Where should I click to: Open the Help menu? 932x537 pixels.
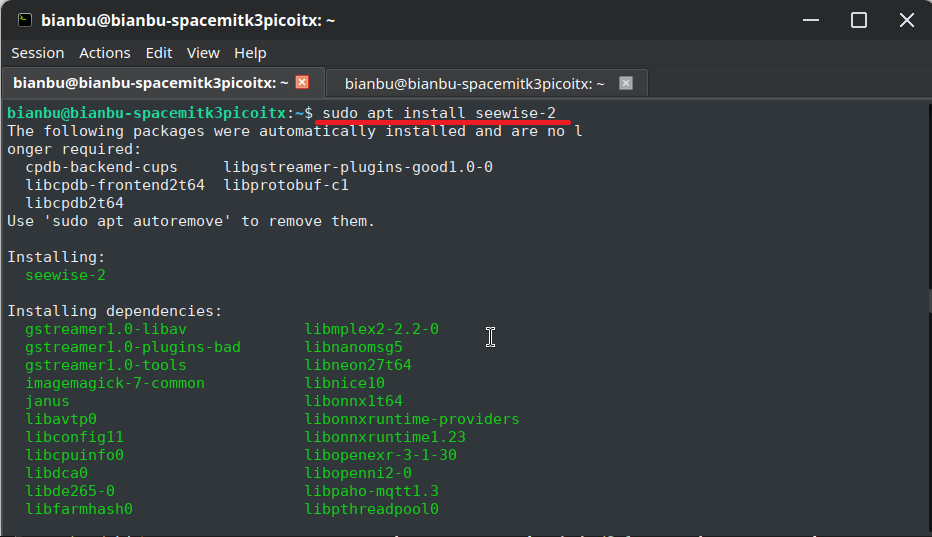click(250, 53)
